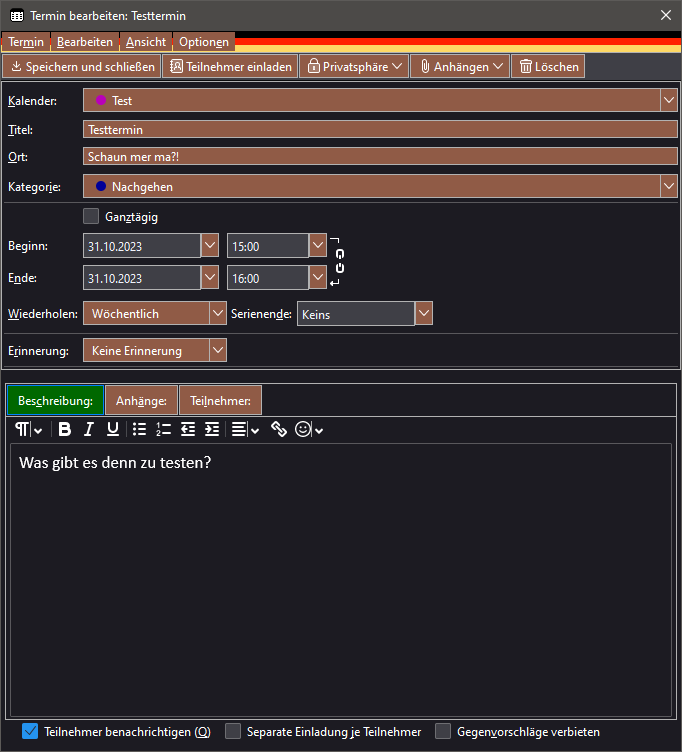Click into the Ort location field
The height and width of the screenshot is (752, 682).
[380, 157]
